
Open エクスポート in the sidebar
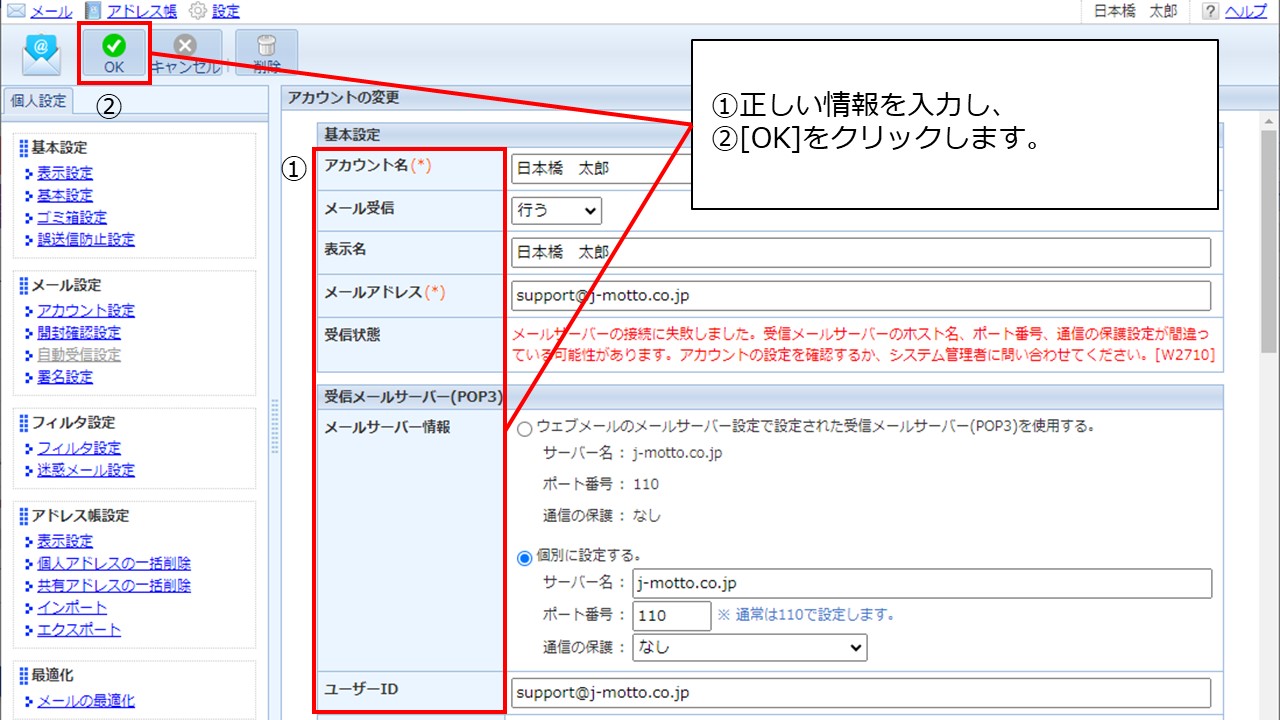pyautogui.click(x=79, y=629)
